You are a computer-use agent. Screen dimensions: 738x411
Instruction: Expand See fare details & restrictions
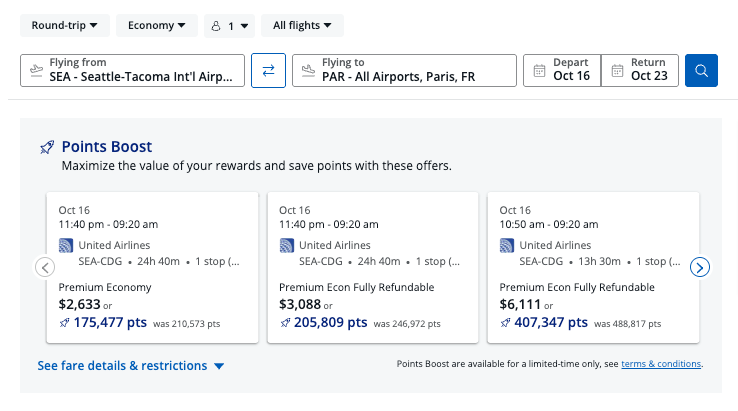pos(131,366)
